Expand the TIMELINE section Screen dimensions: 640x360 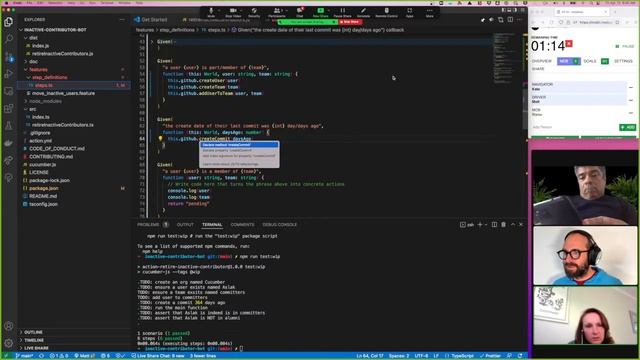34,340
